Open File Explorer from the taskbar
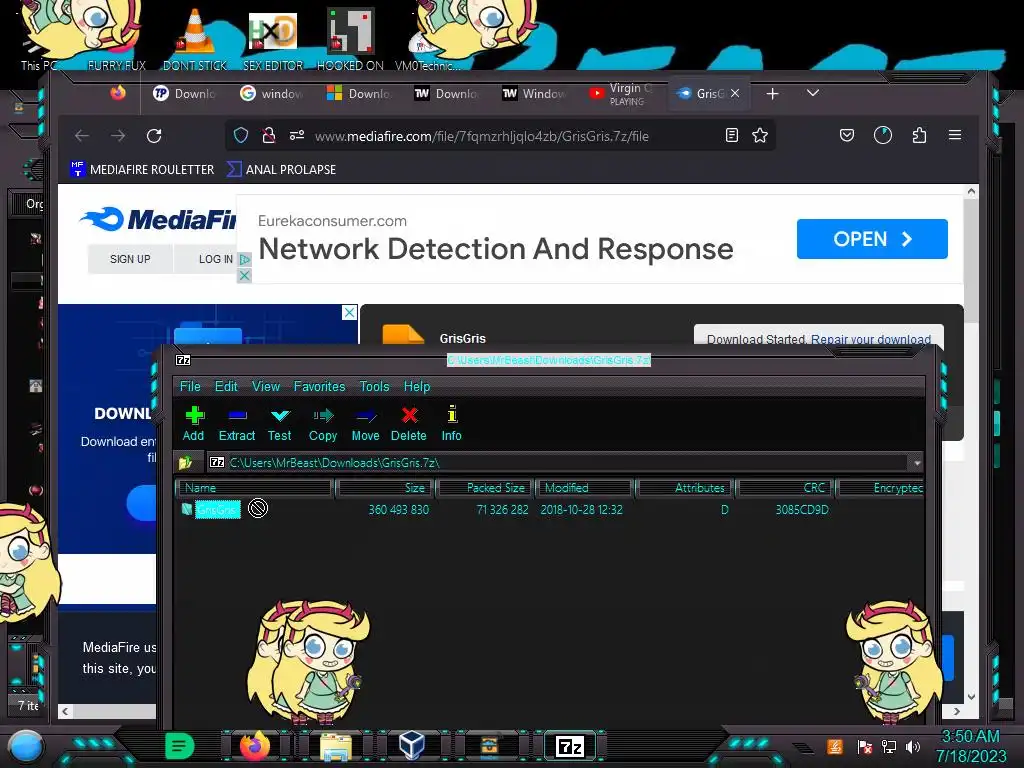 [x=336, y=746]
